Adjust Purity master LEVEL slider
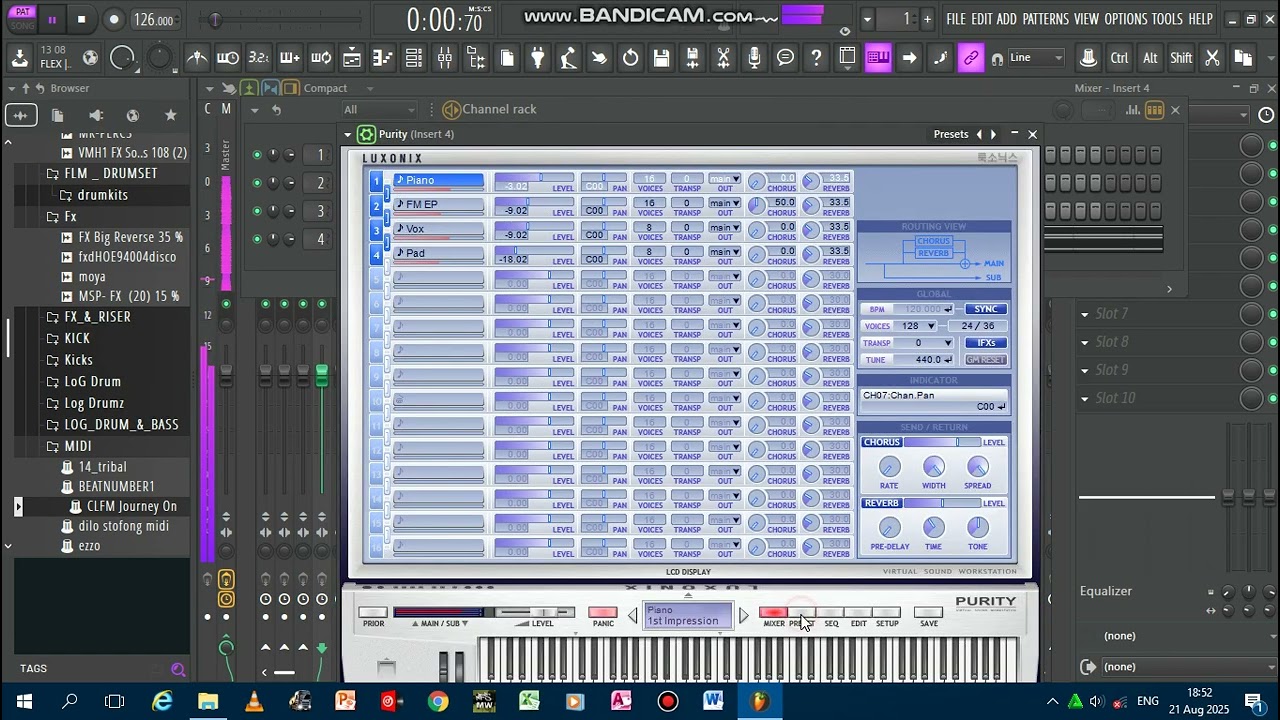1280x720 pixels. [536, 612]
